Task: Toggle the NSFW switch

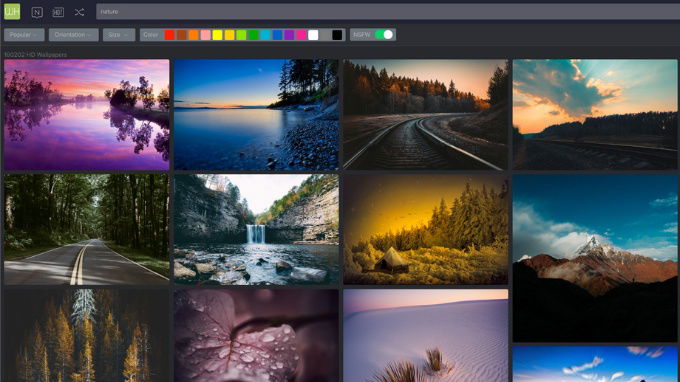Action: point(384,35)
